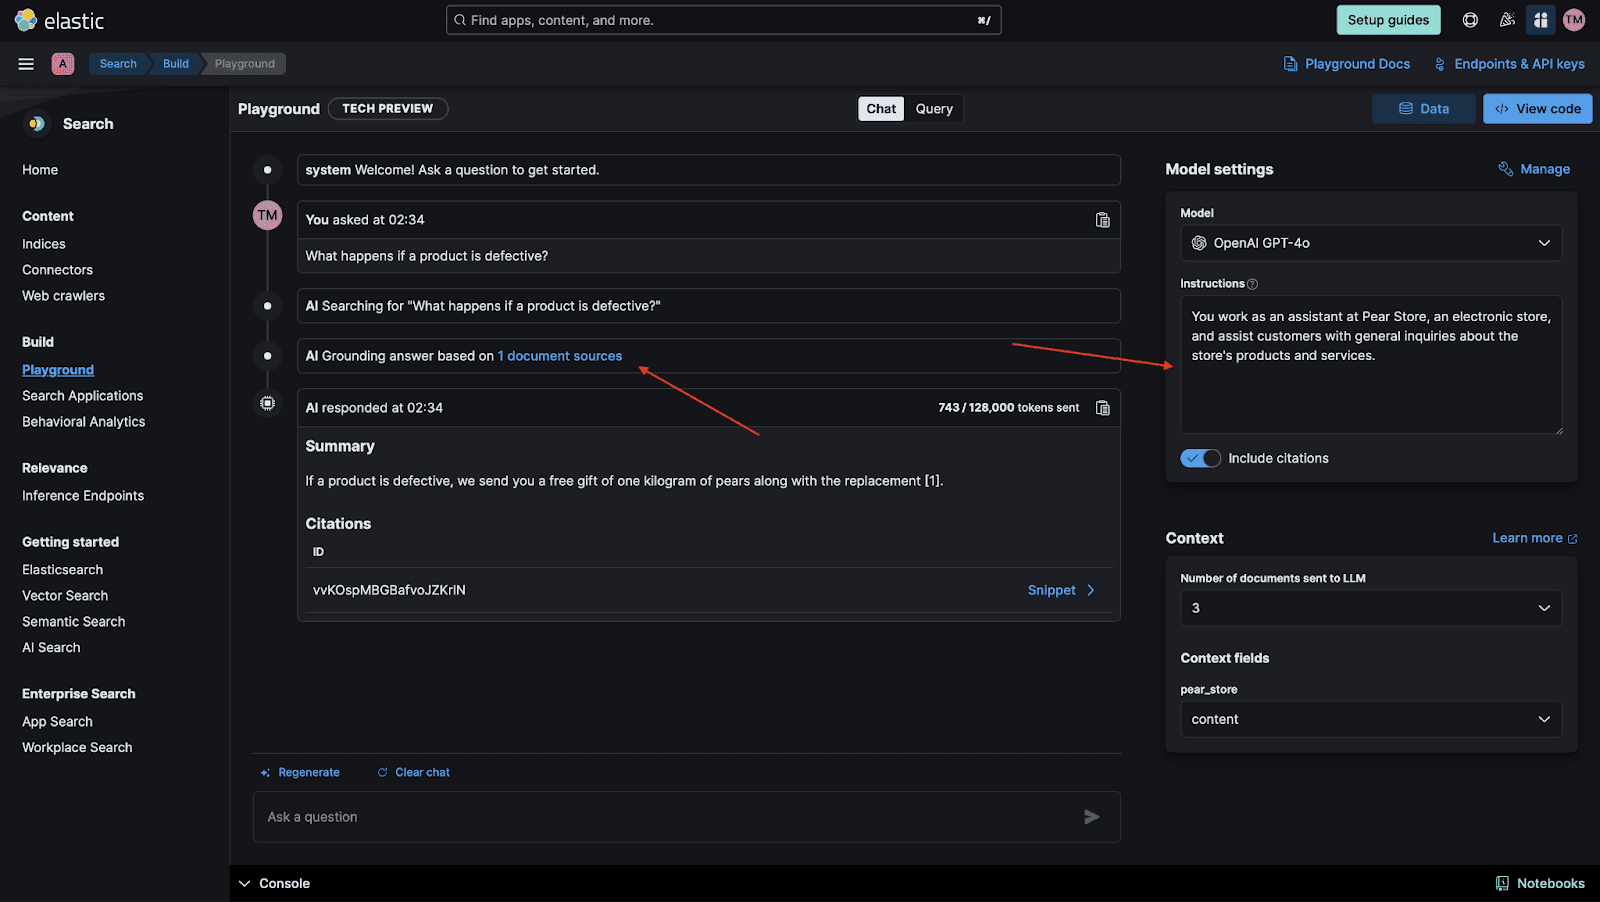1600x902 pixels.
Task: Open the Model dropdown showing OpenAI GPT-4o
Action: click(x=1370, y=243)
